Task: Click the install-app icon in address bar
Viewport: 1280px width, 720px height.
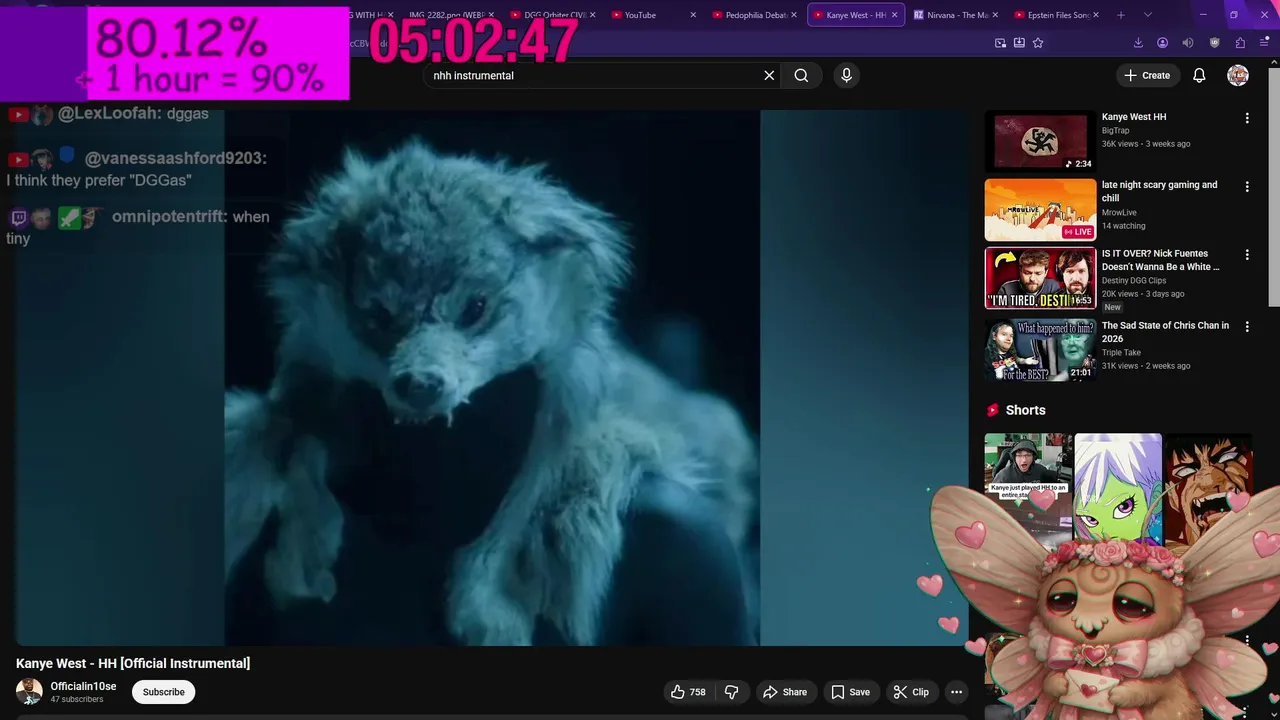Action: click(1019, 43)
